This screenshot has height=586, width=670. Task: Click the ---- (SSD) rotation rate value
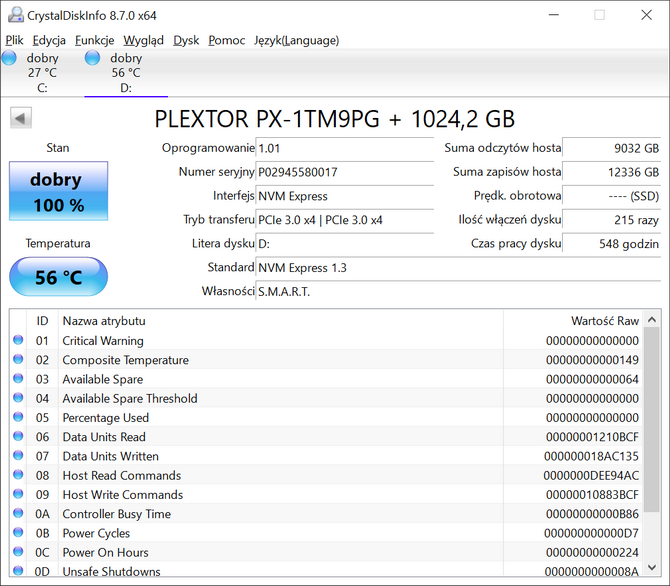tap(611, 196)
